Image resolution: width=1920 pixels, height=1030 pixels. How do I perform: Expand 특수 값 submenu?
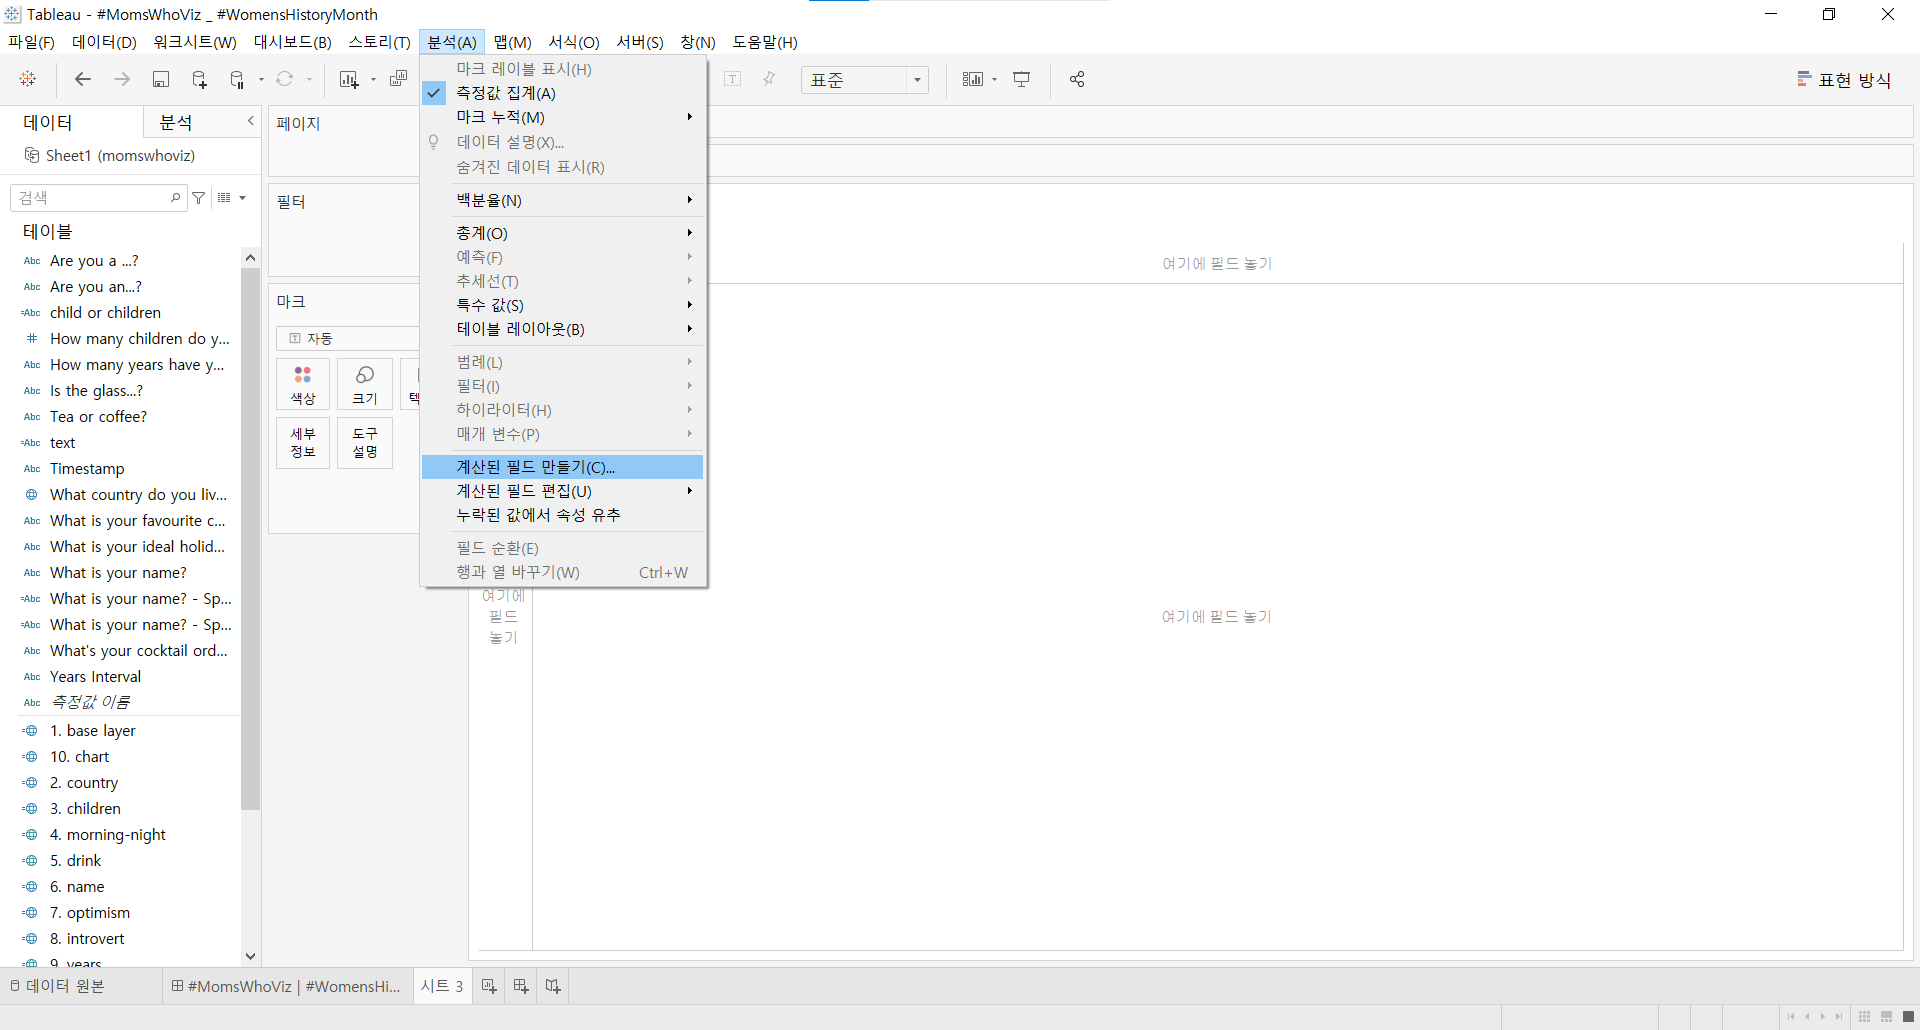[563, 305]
